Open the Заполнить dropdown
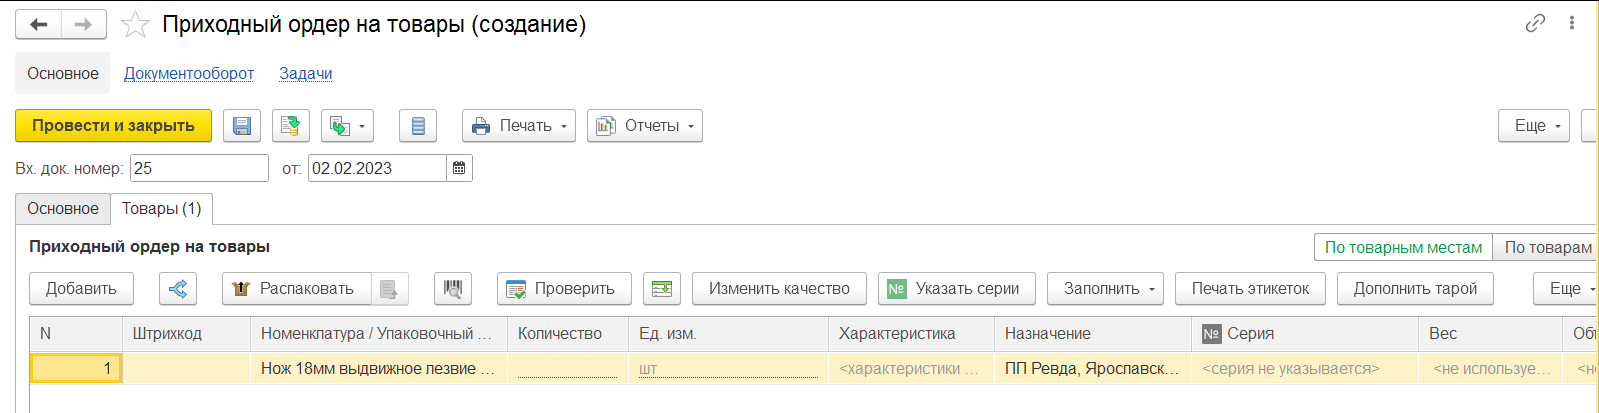Screen dimensions: 1599x413 tap(1105, 289)
